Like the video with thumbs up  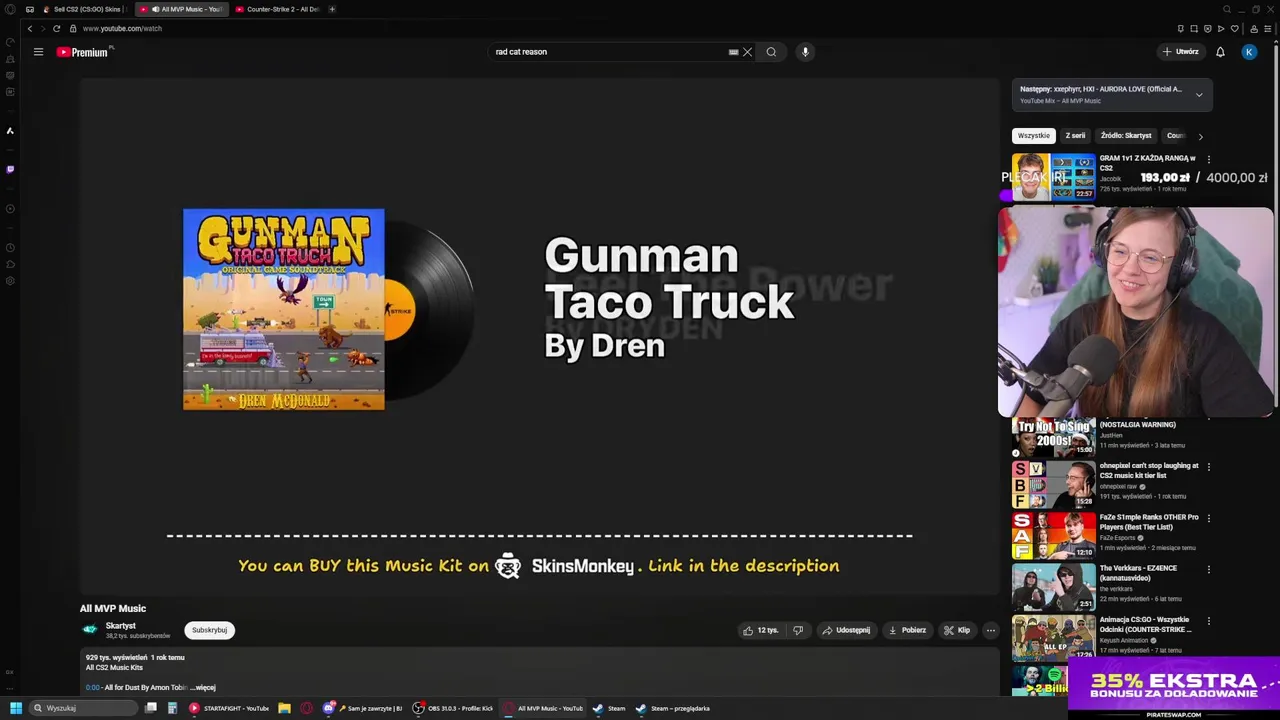pyautogui.click(x=760, y=630)
